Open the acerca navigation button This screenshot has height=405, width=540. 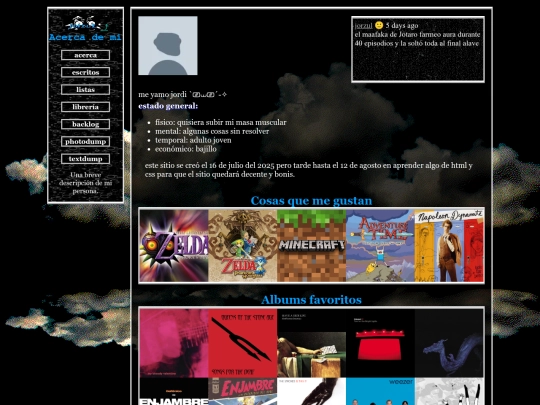click(x=85, y=55)
